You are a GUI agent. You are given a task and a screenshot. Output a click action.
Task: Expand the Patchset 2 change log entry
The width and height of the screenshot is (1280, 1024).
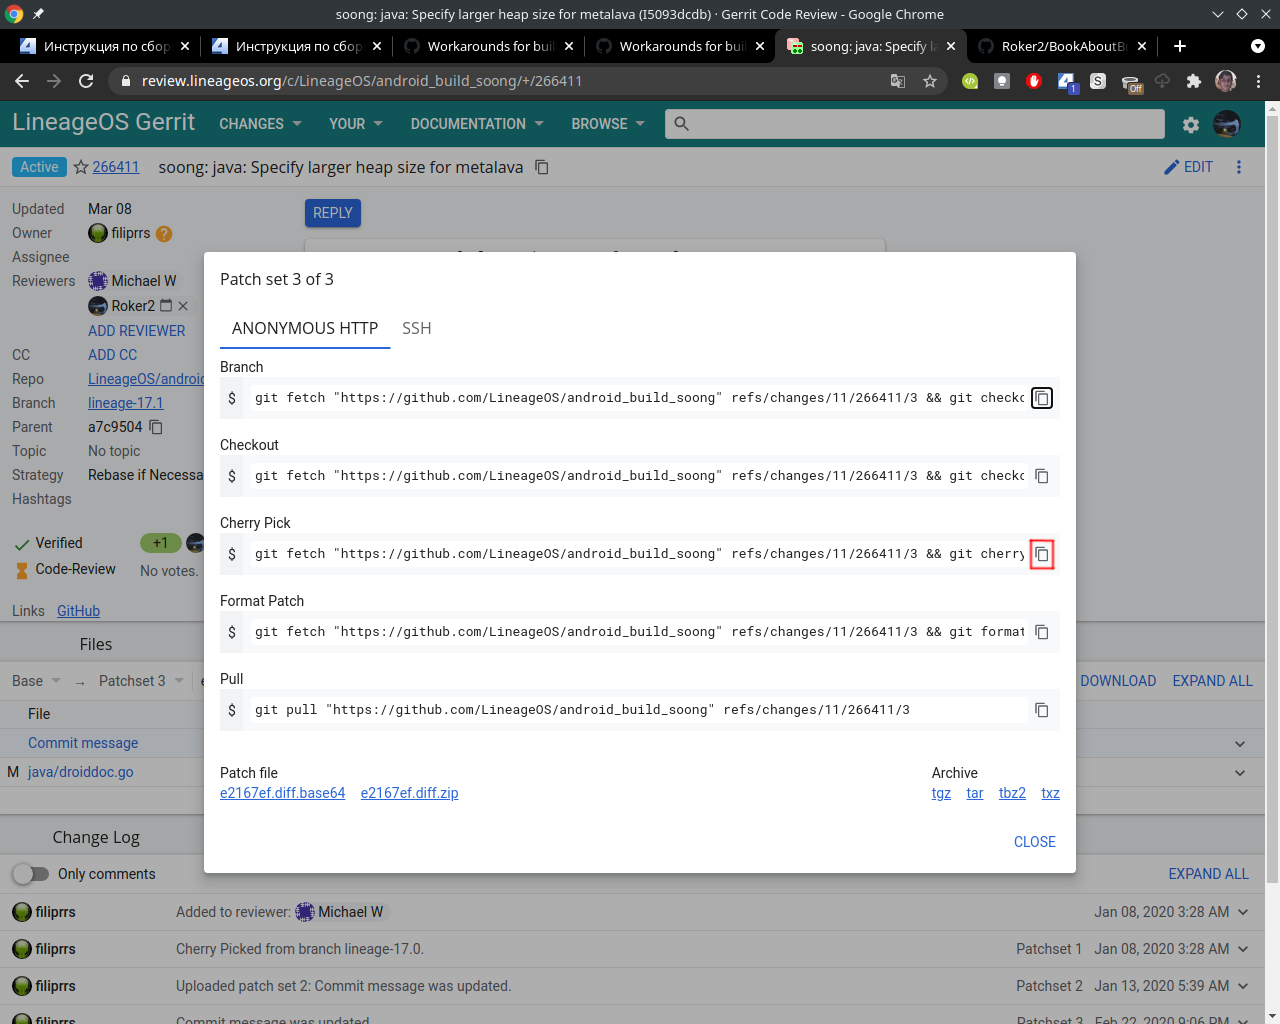coord(1243,986)
